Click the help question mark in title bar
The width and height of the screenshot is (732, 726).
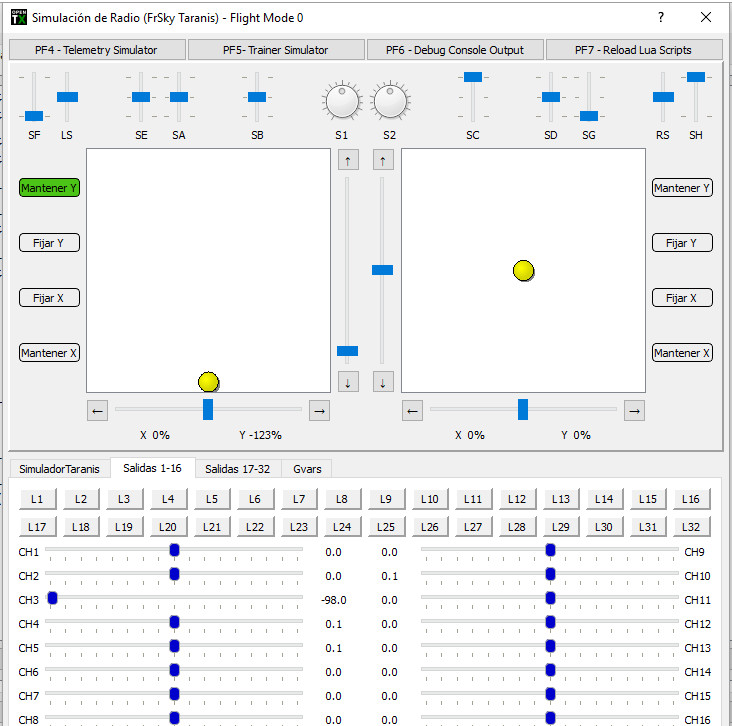coord(660,18)
